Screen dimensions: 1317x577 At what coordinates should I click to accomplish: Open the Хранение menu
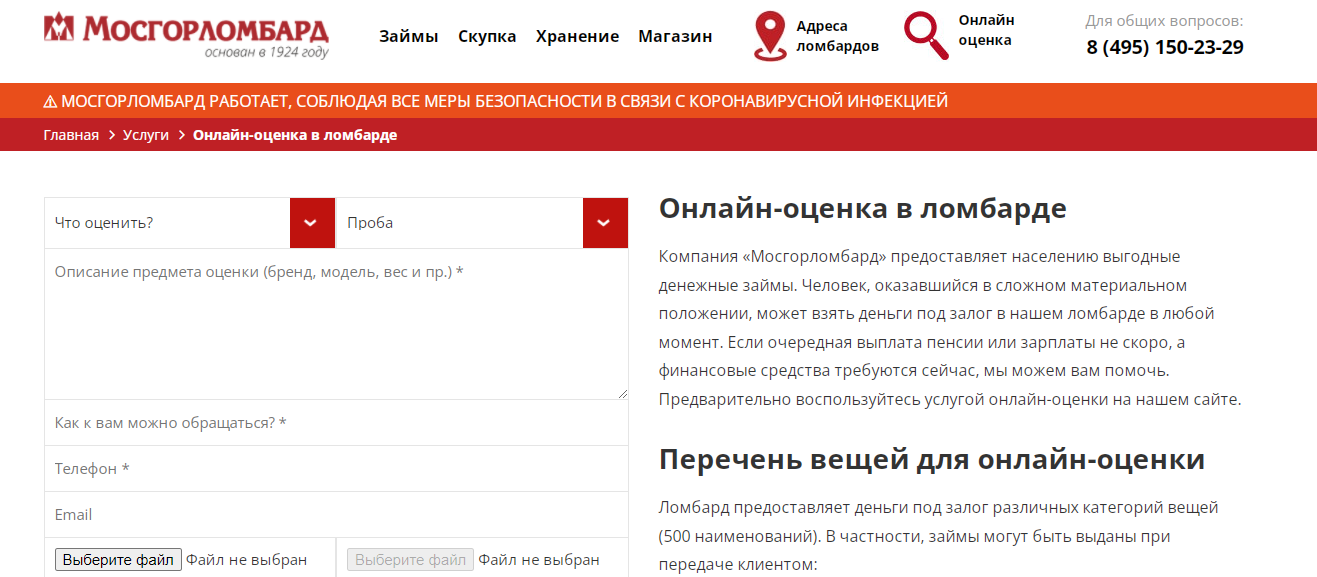[x=577, y=36]
